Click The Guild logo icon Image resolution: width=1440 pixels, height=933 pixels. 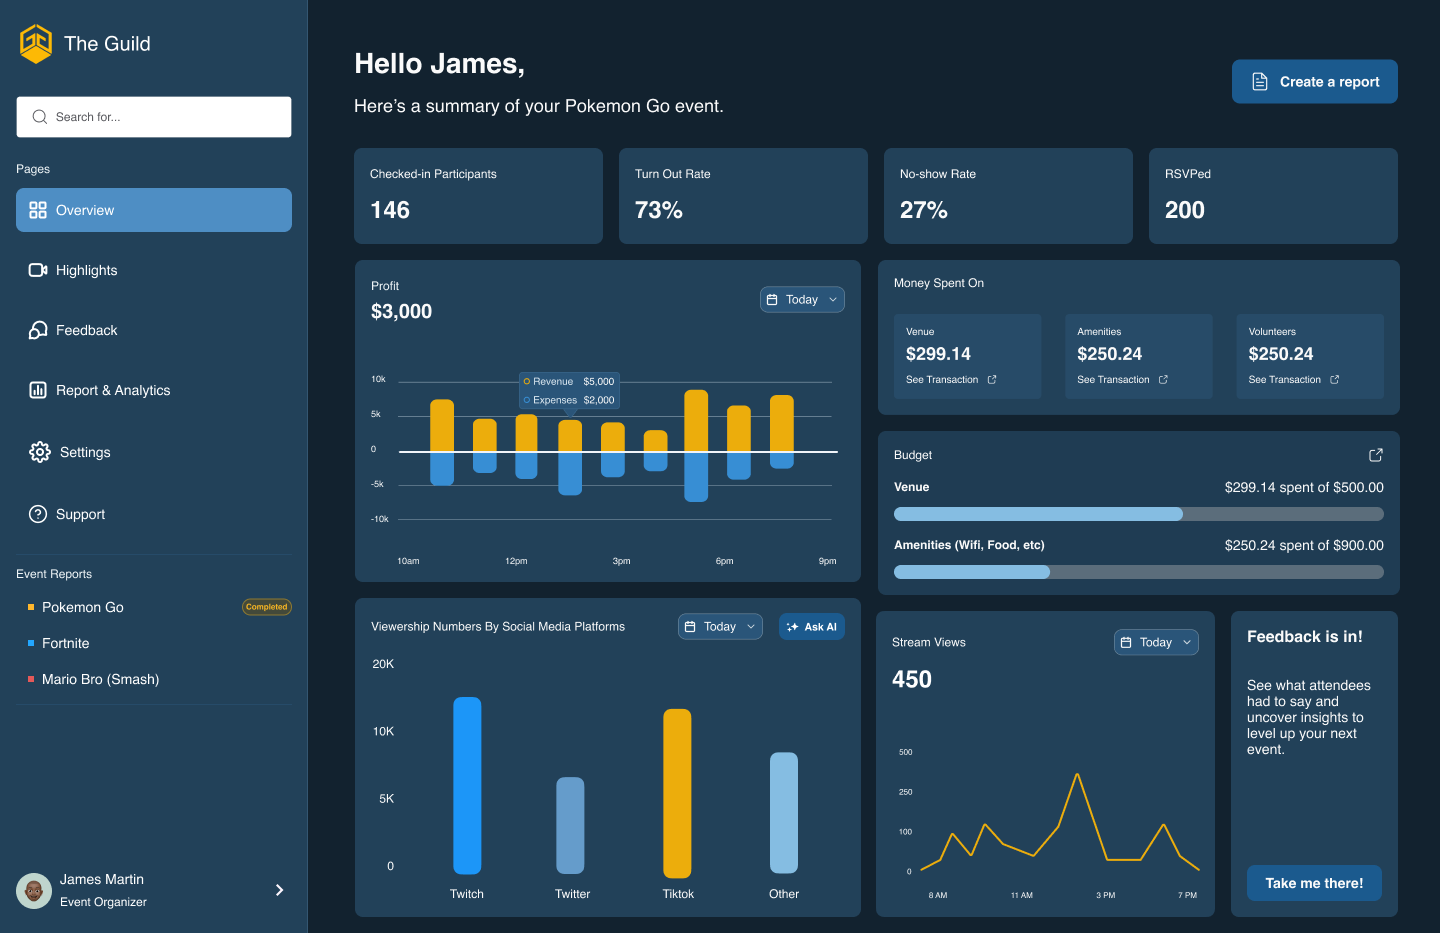tap(36, 44)
